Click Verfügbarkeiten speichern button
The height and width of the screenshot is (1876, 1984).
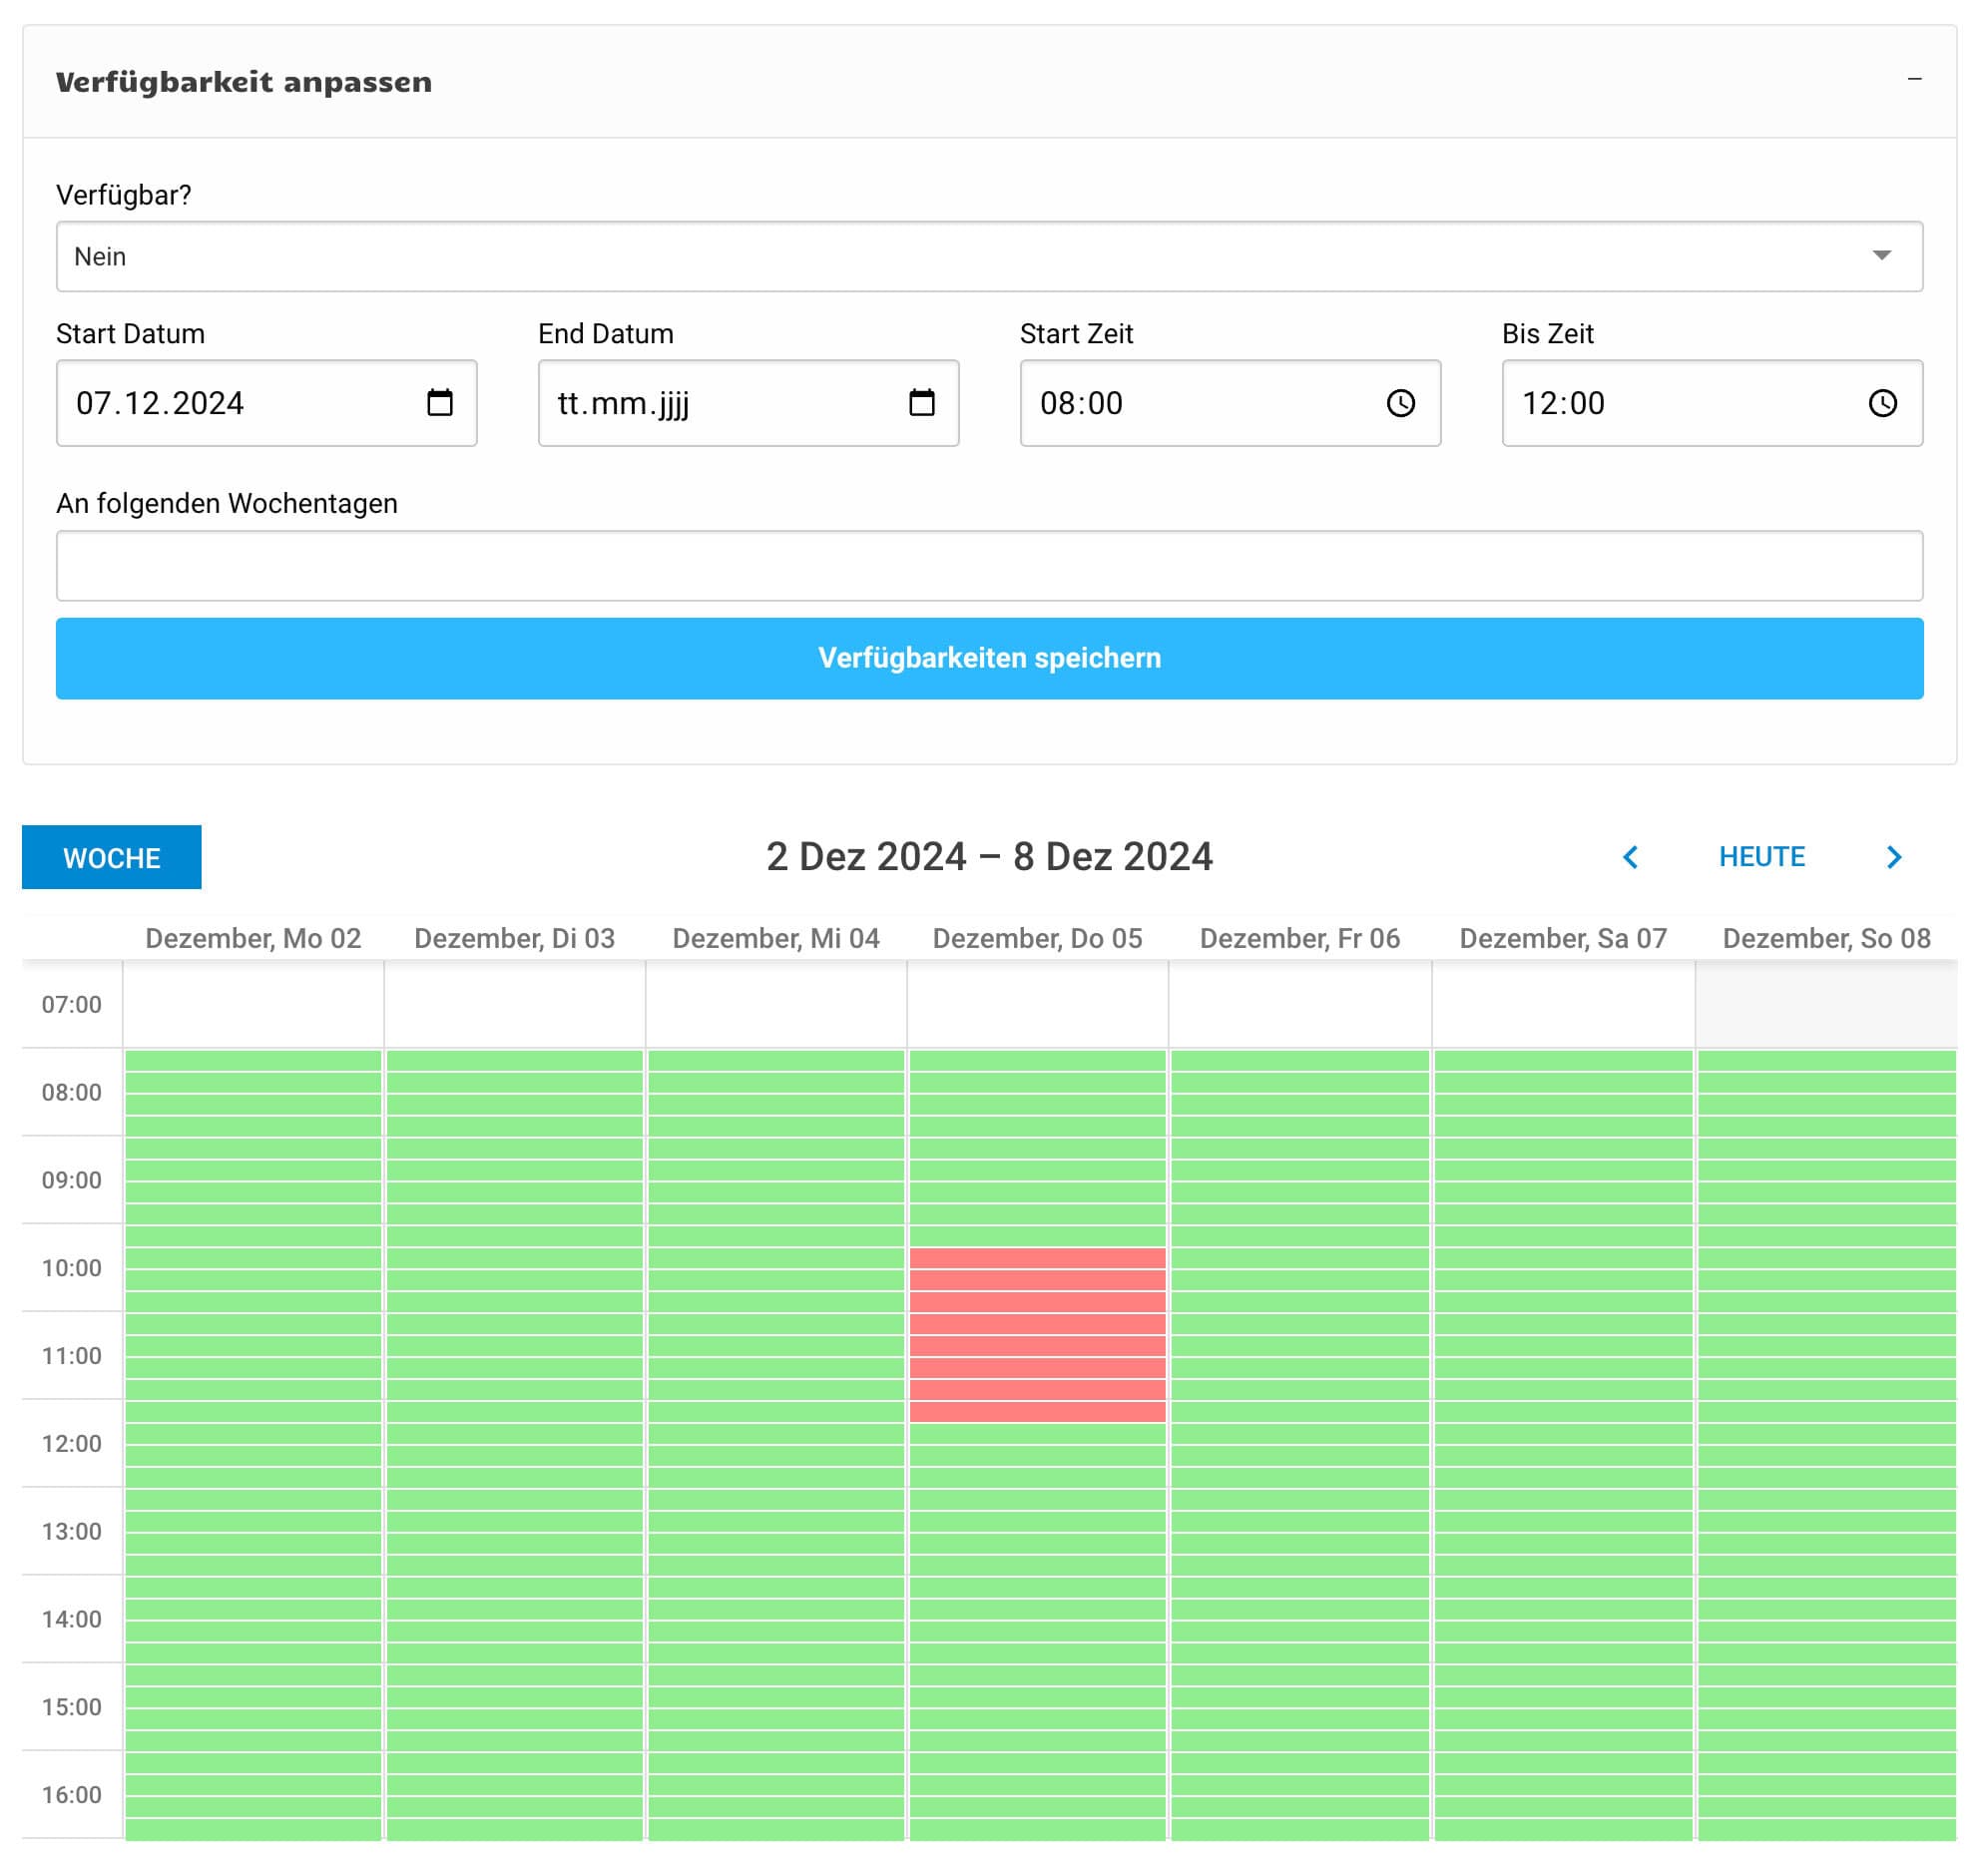pyautogui.click(x=989, y=659)
